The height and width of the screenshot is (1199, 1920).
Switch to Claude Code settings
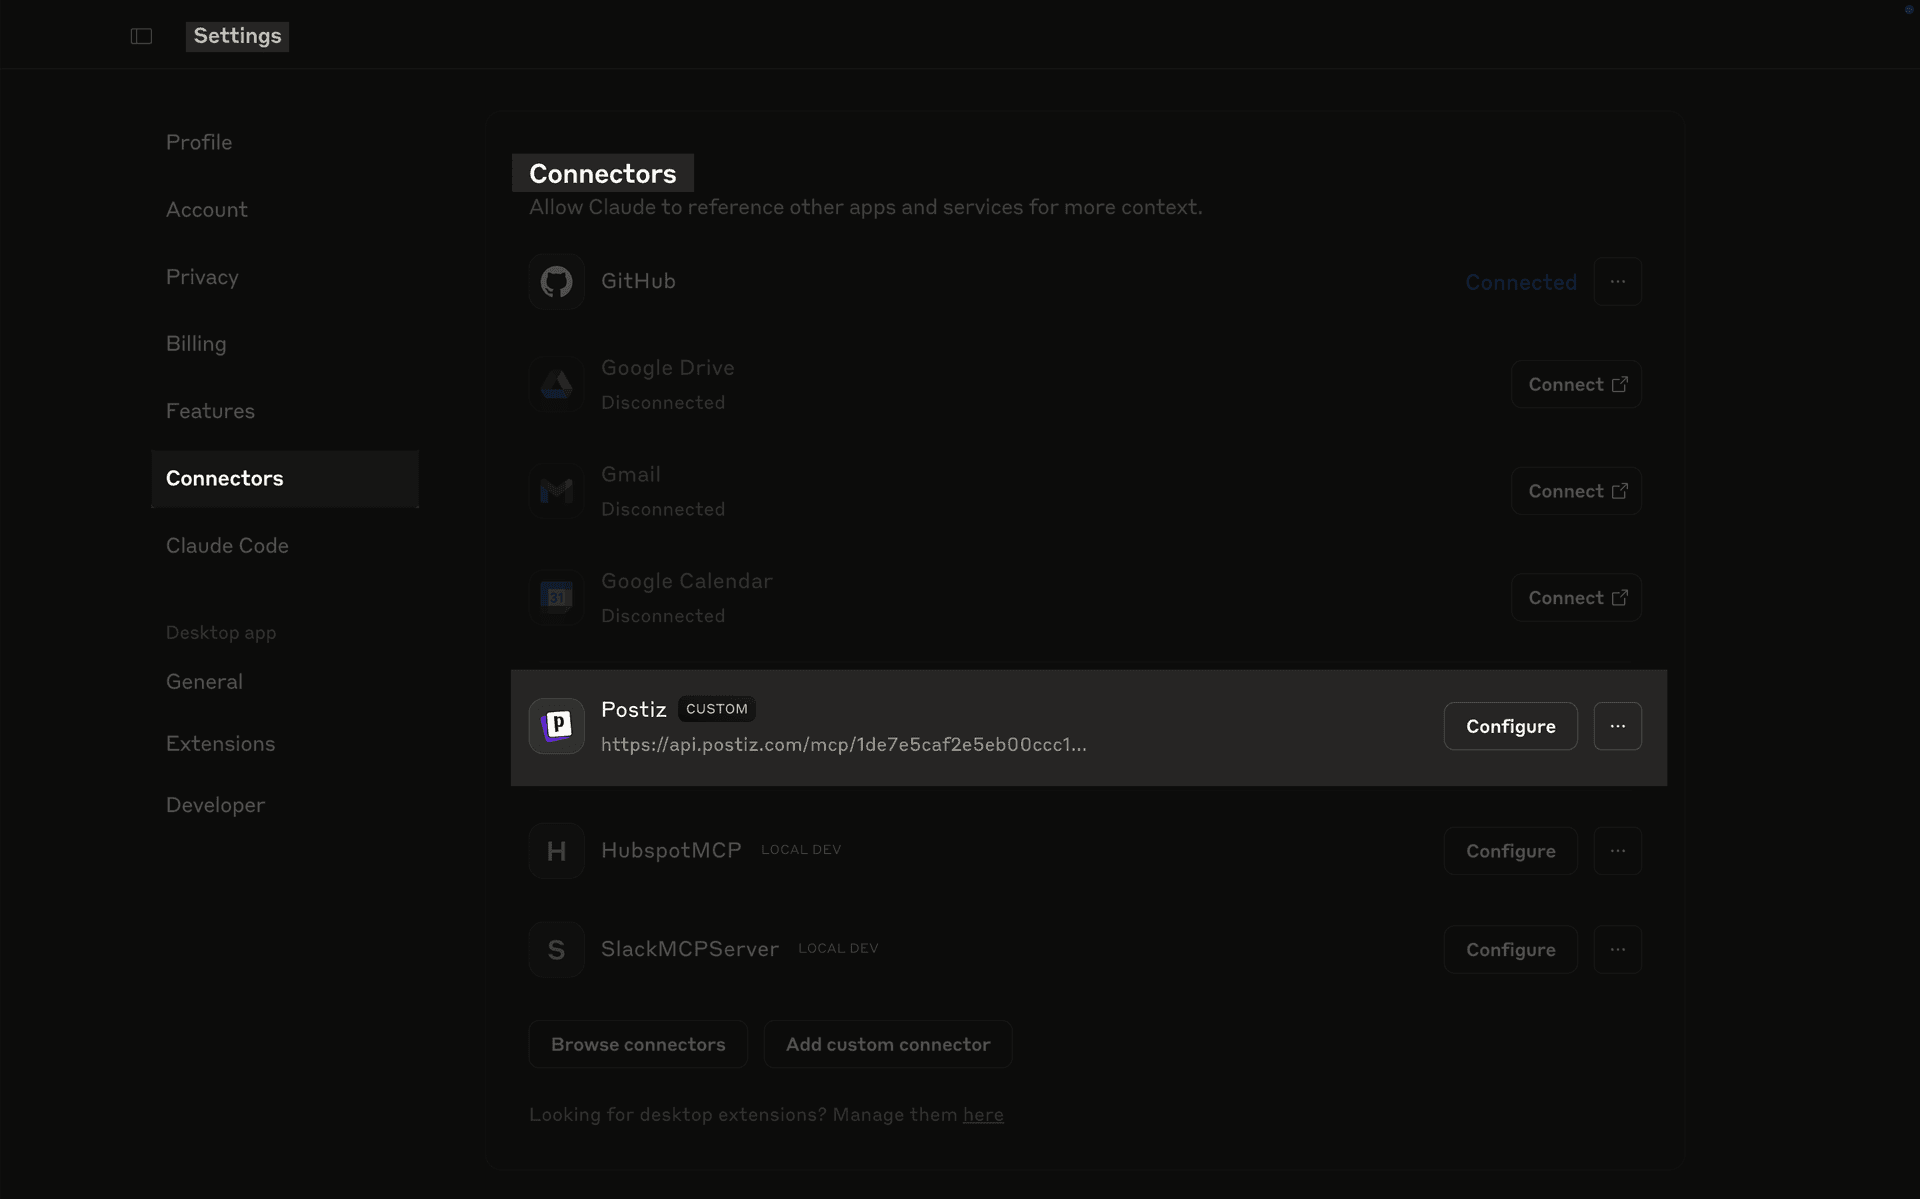227,546
